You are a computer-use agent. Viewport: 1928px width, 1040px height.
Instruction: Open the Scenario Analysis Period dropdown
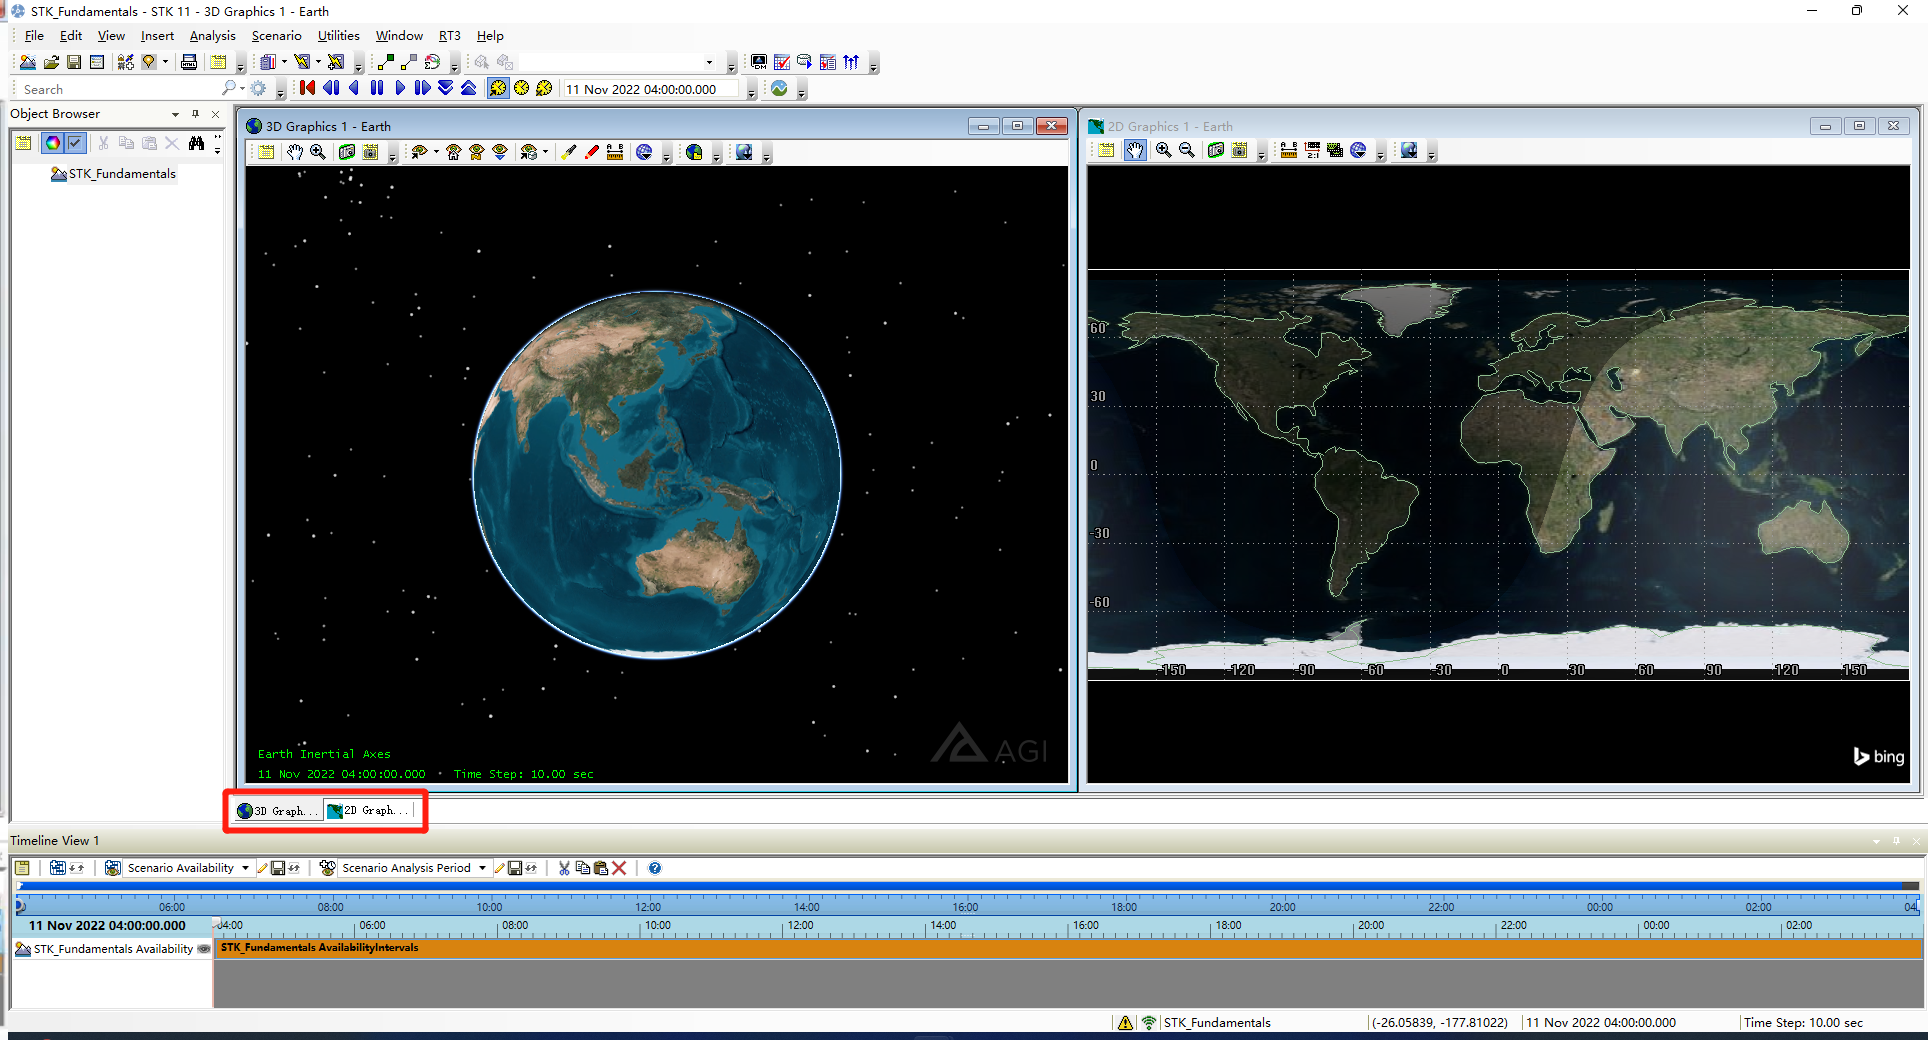[x=483, y=867]
